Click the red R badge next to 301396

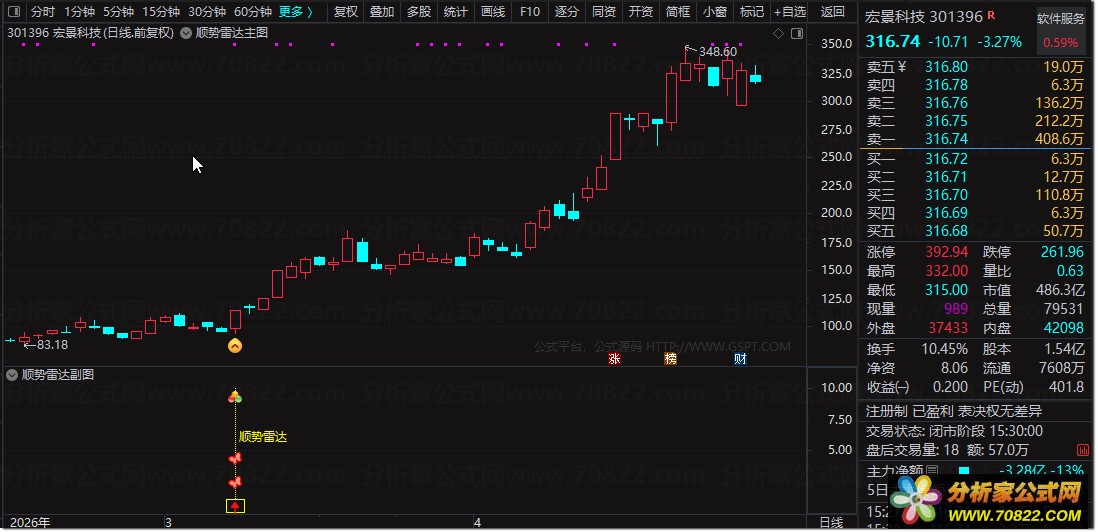pyautogui.click(x=992, y=15)
